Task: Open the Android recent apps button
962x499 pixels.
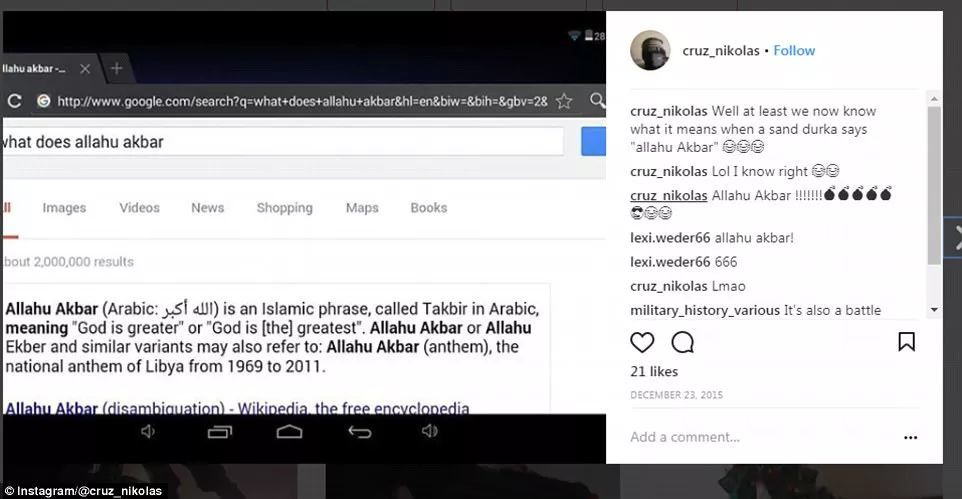Action: [220, 432]
